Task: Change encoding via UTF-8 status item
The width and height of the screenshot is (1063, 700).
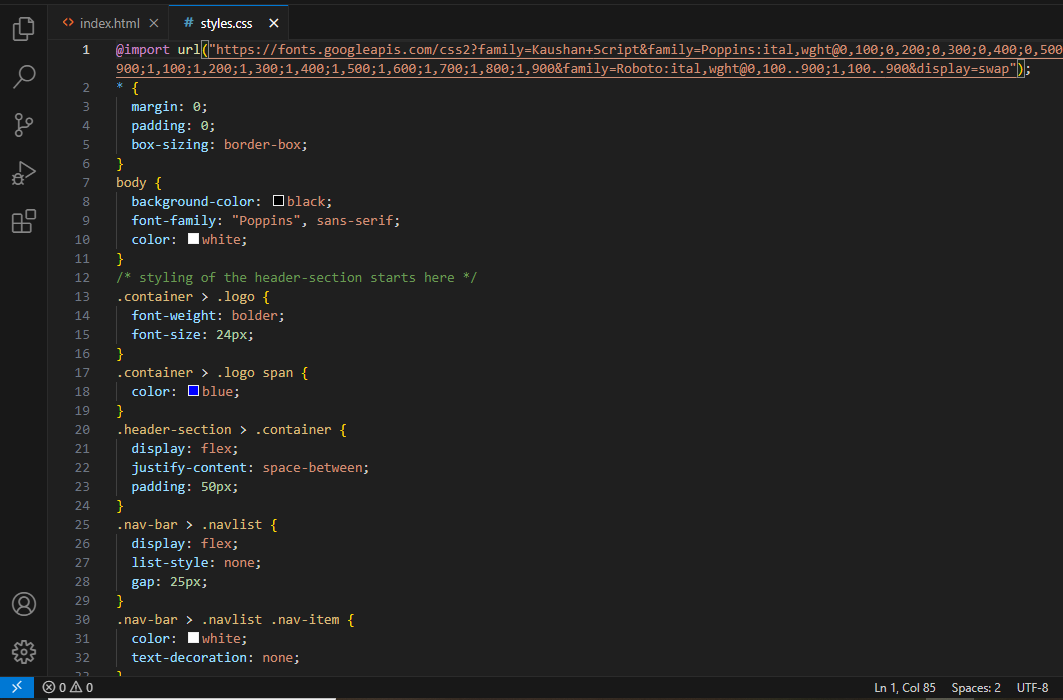Action: [1032, 687]
